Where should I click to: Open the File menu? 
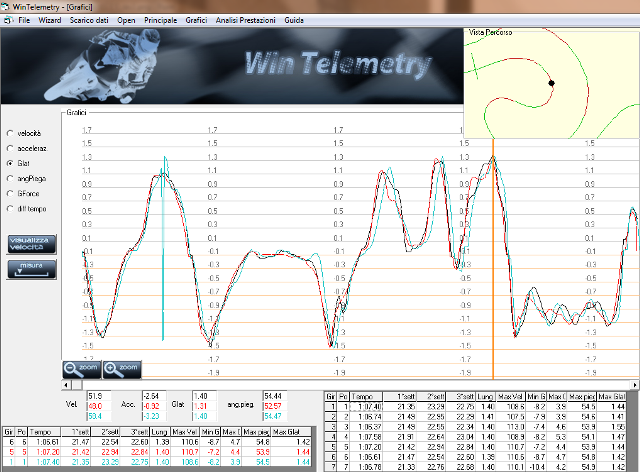(24, 20)
